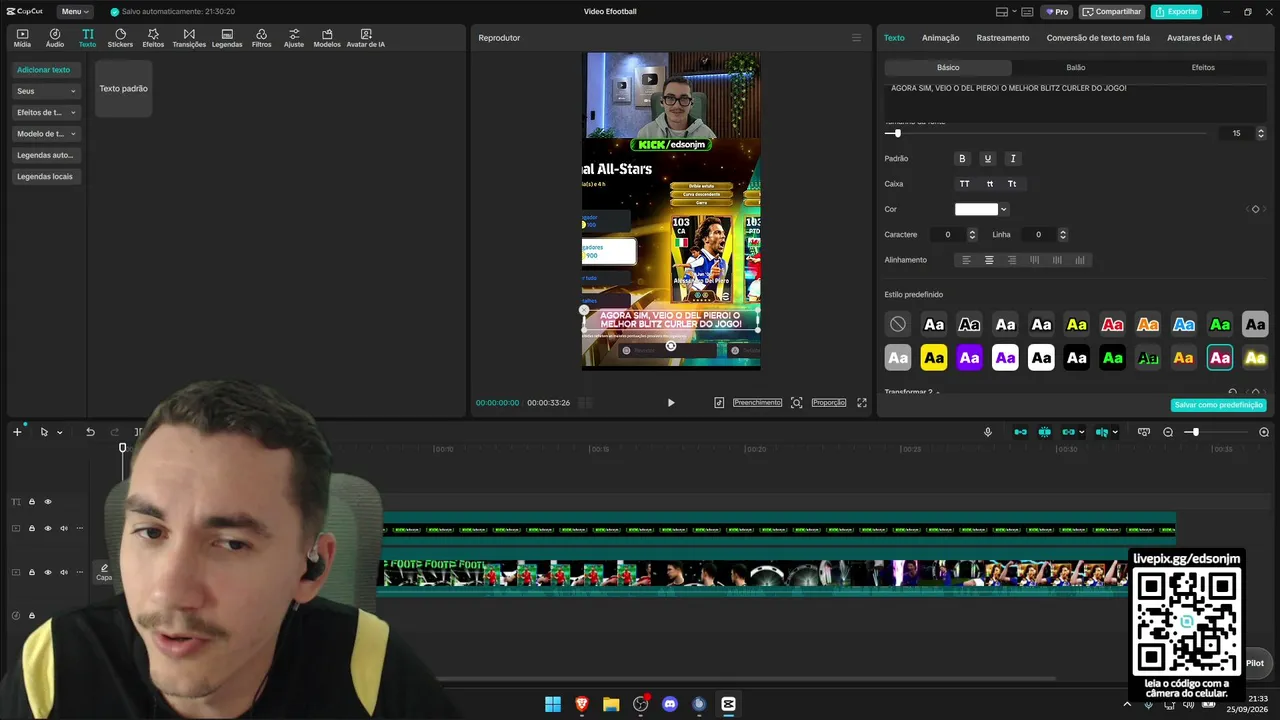Toggle underline text formatting
1280x720 pixels.
[987, 159]
